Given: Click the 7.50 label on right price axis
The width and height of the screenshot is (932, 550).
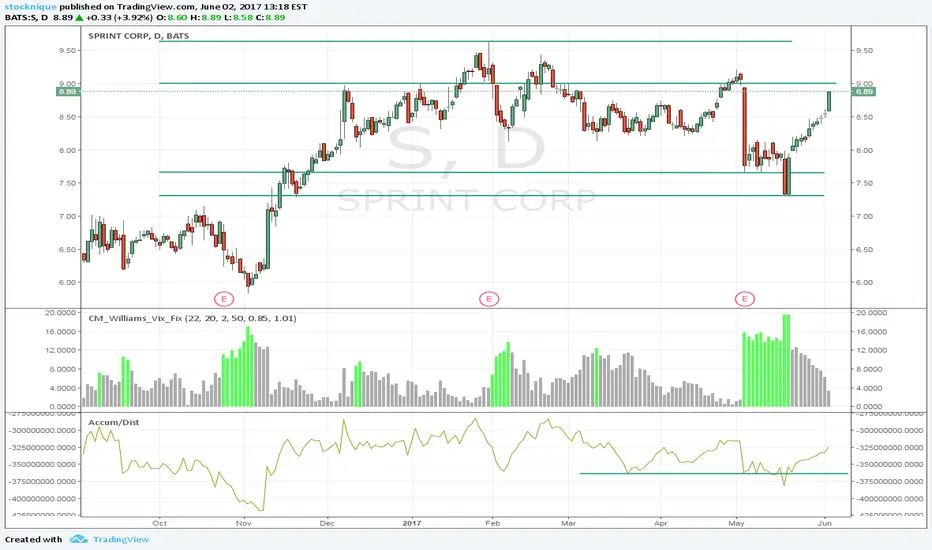Looking at the screenshot, I should tap(864, 183).
